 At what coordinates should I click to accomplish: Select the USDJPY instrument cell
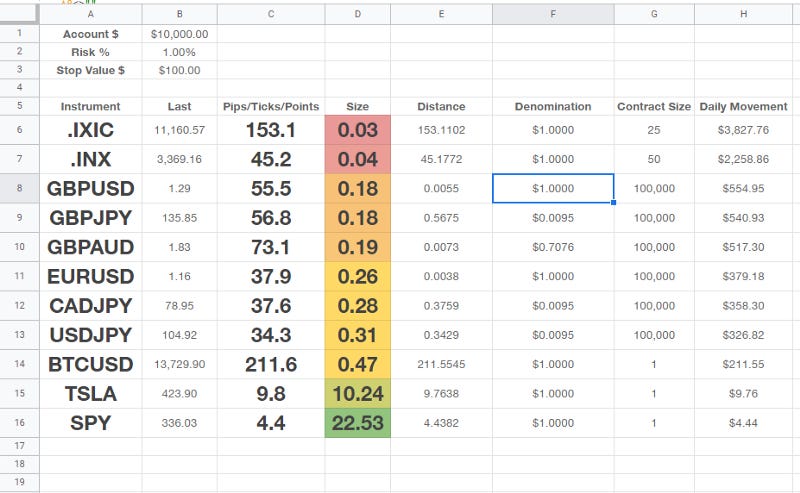91,335
